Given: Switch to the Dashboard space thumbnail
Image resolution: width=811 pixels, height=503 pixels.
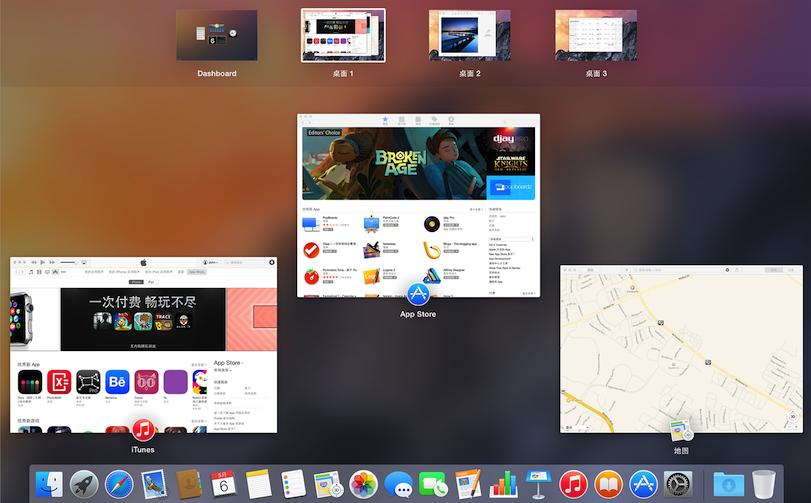Looking at the screenshot, I should pos(217,35).
